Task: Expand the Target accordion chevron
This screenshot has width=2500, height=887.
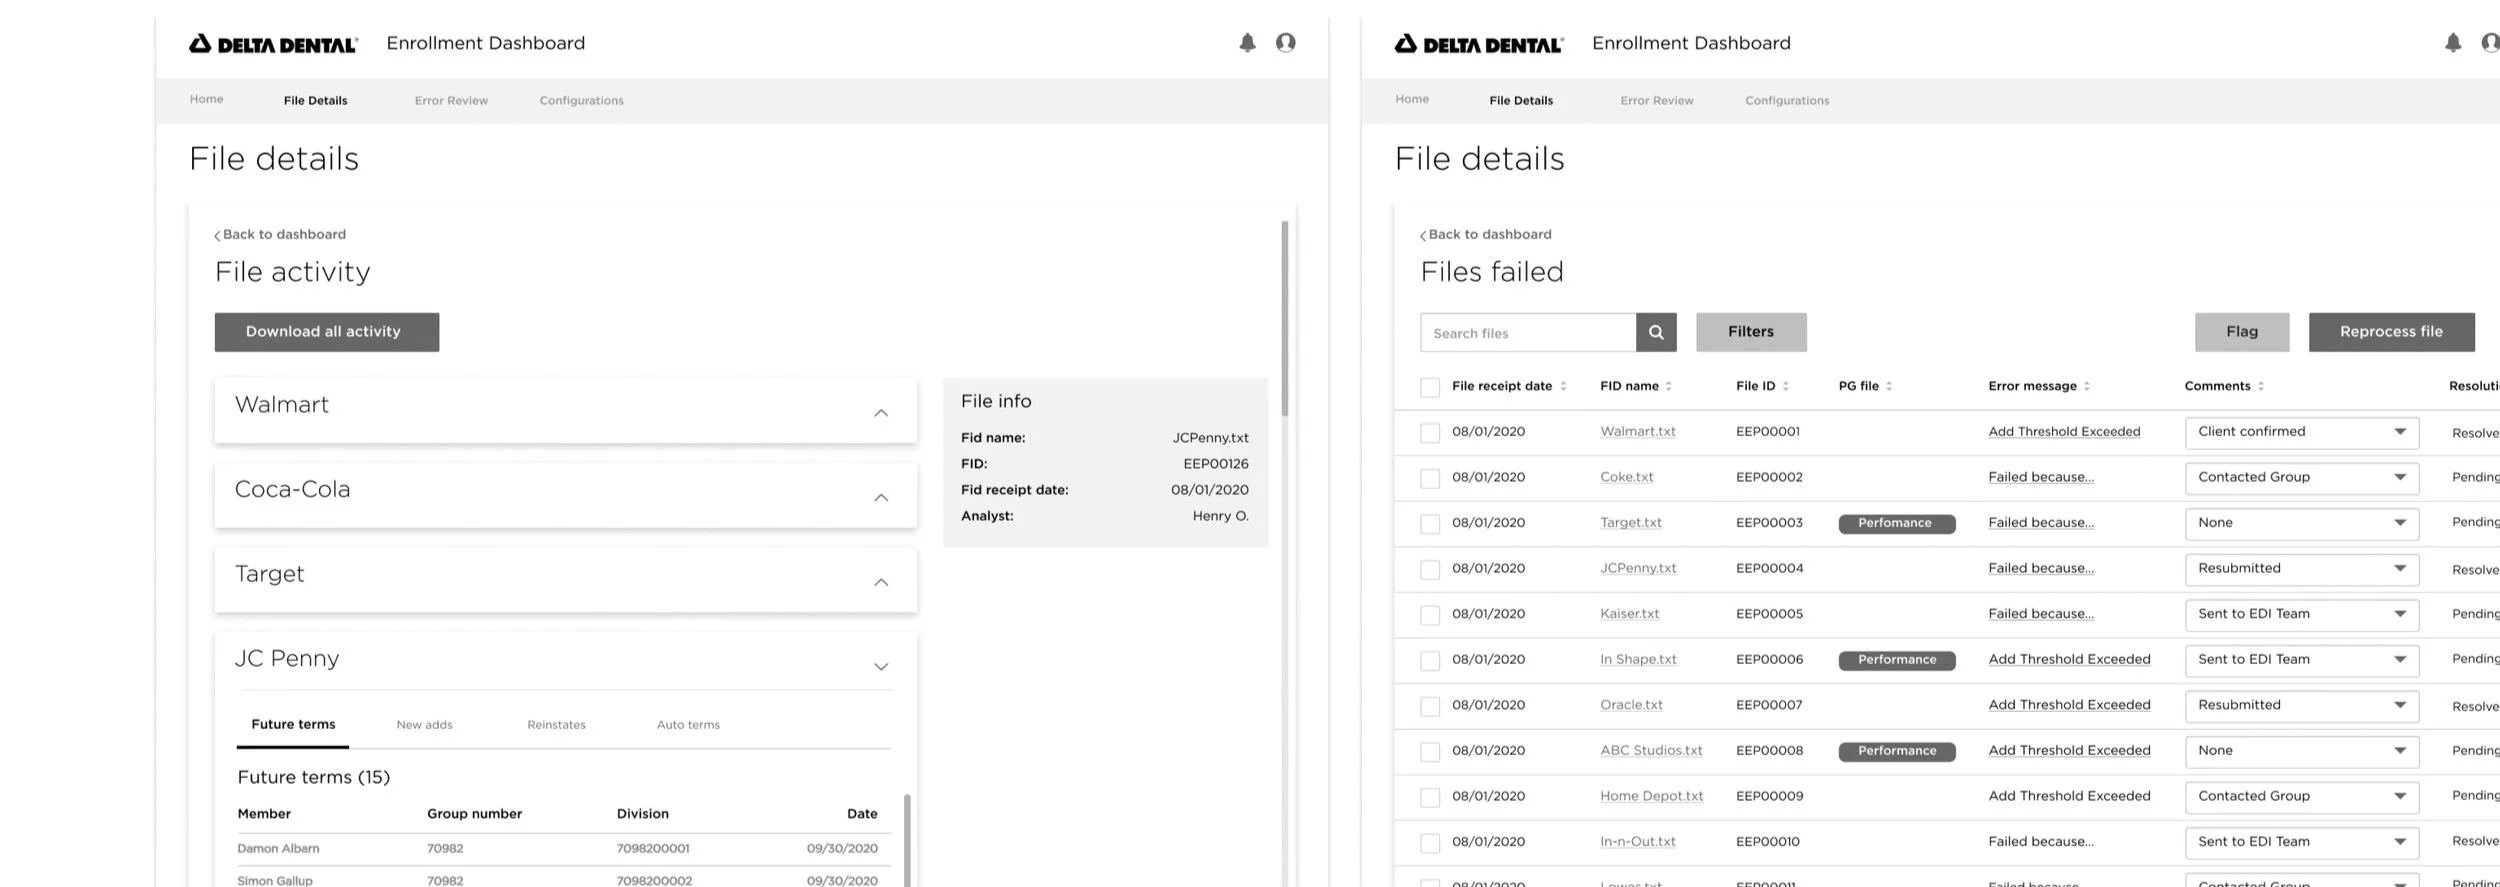Action: click(x=881, y=582)
